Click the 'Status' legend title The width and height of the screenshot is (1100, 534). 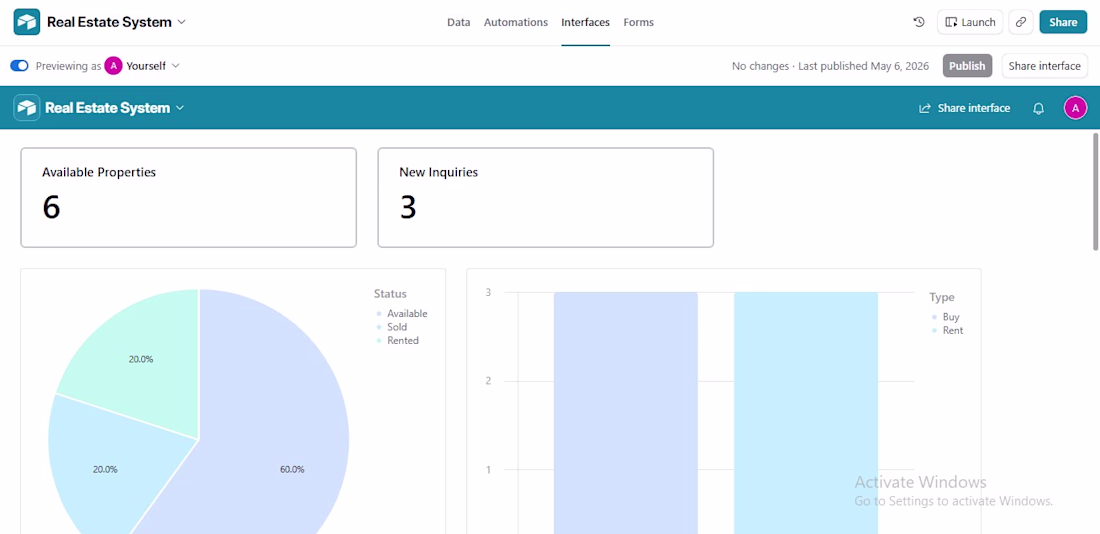[x=390, y=293]
